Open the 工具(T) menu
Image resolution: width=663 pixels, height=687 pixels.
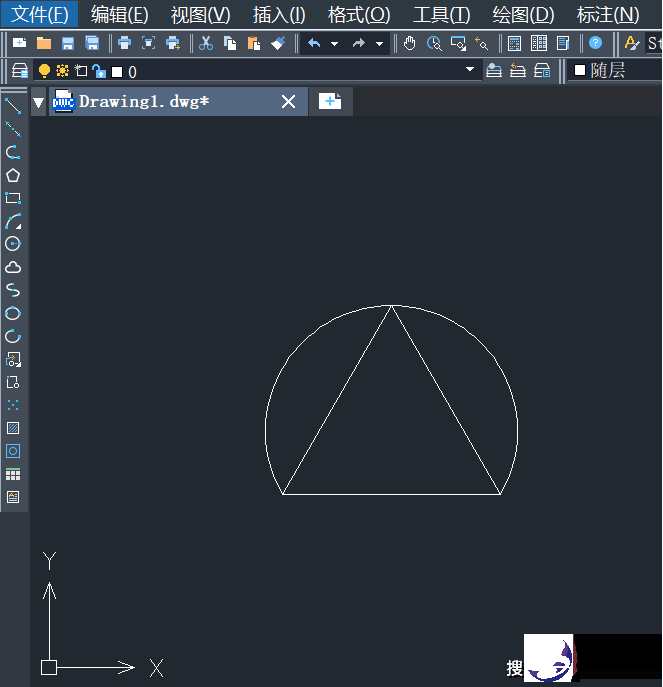[442, 14]
